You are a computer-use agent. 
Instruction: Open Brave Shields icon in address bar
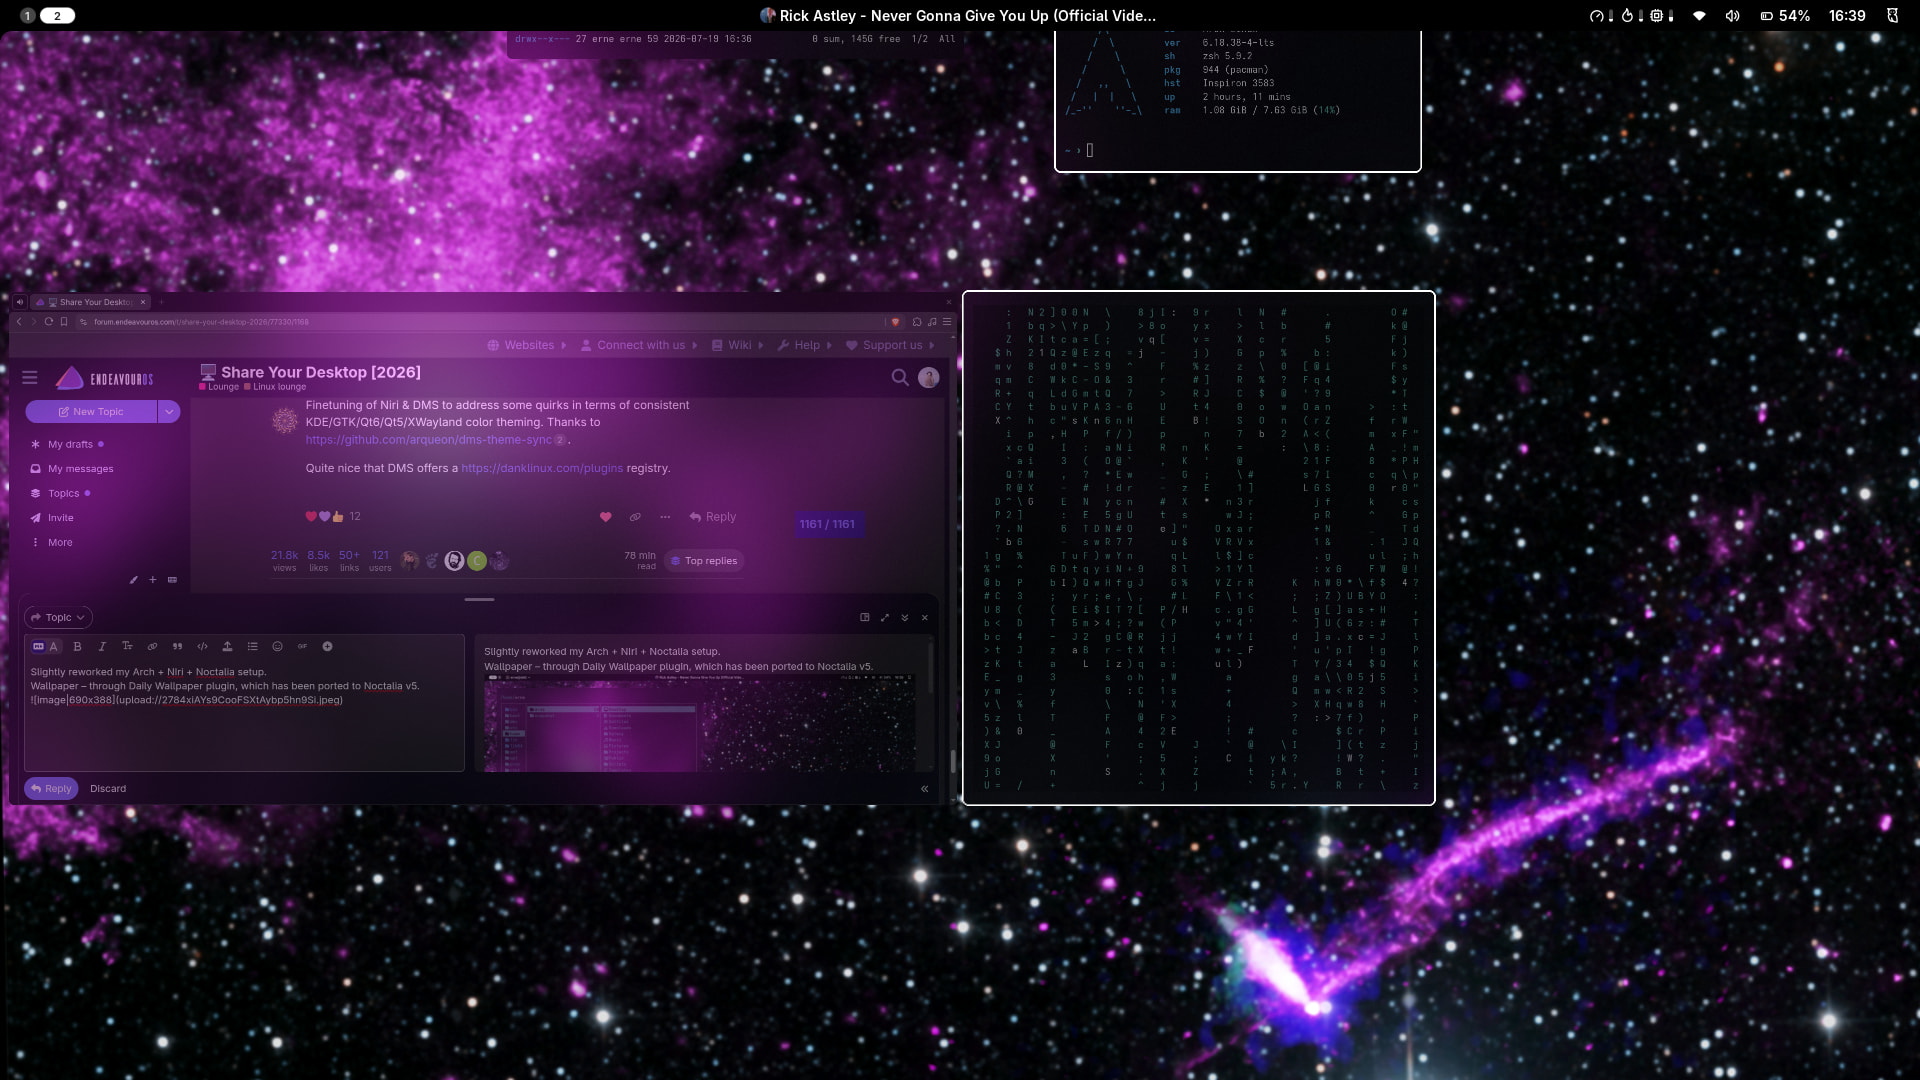(895, 322)
